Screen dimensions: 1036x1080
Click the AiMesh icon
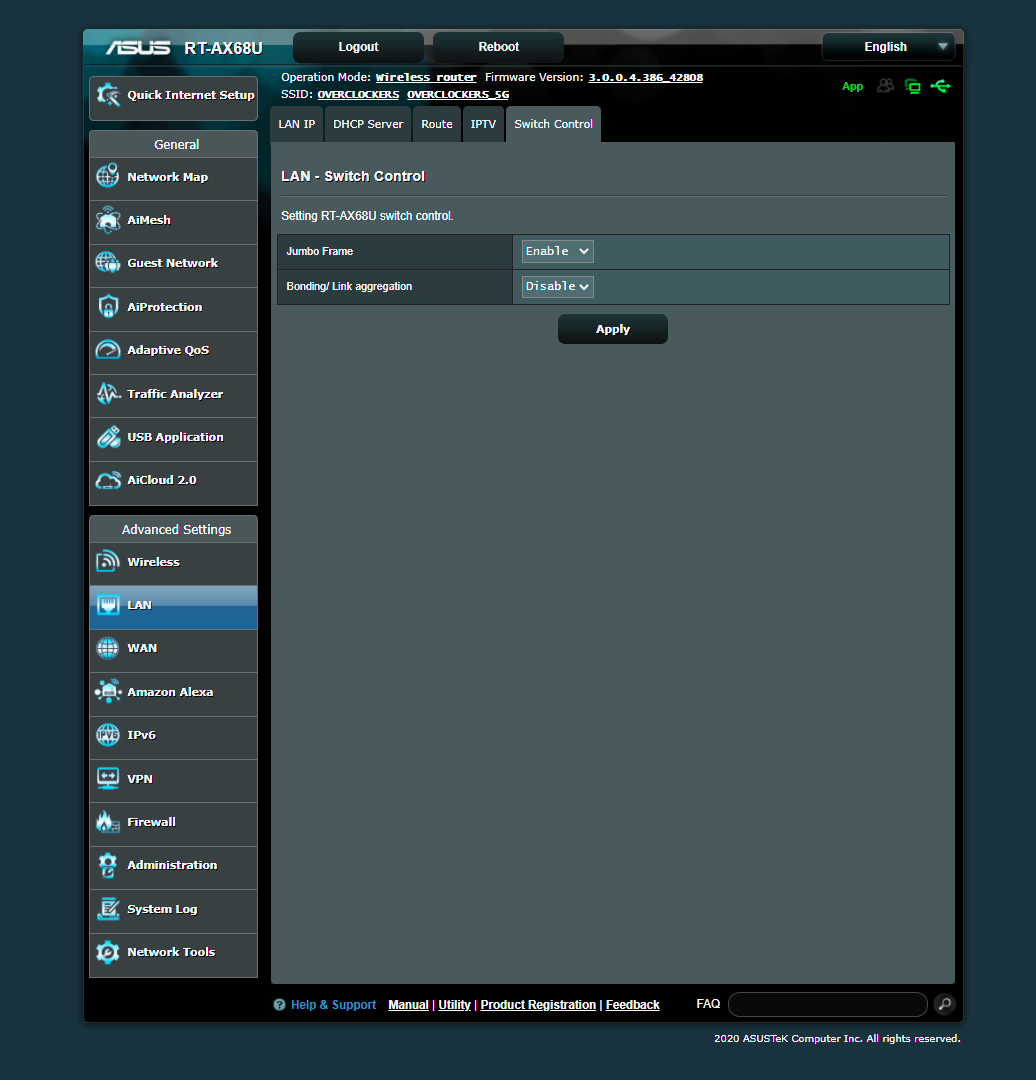108,220
